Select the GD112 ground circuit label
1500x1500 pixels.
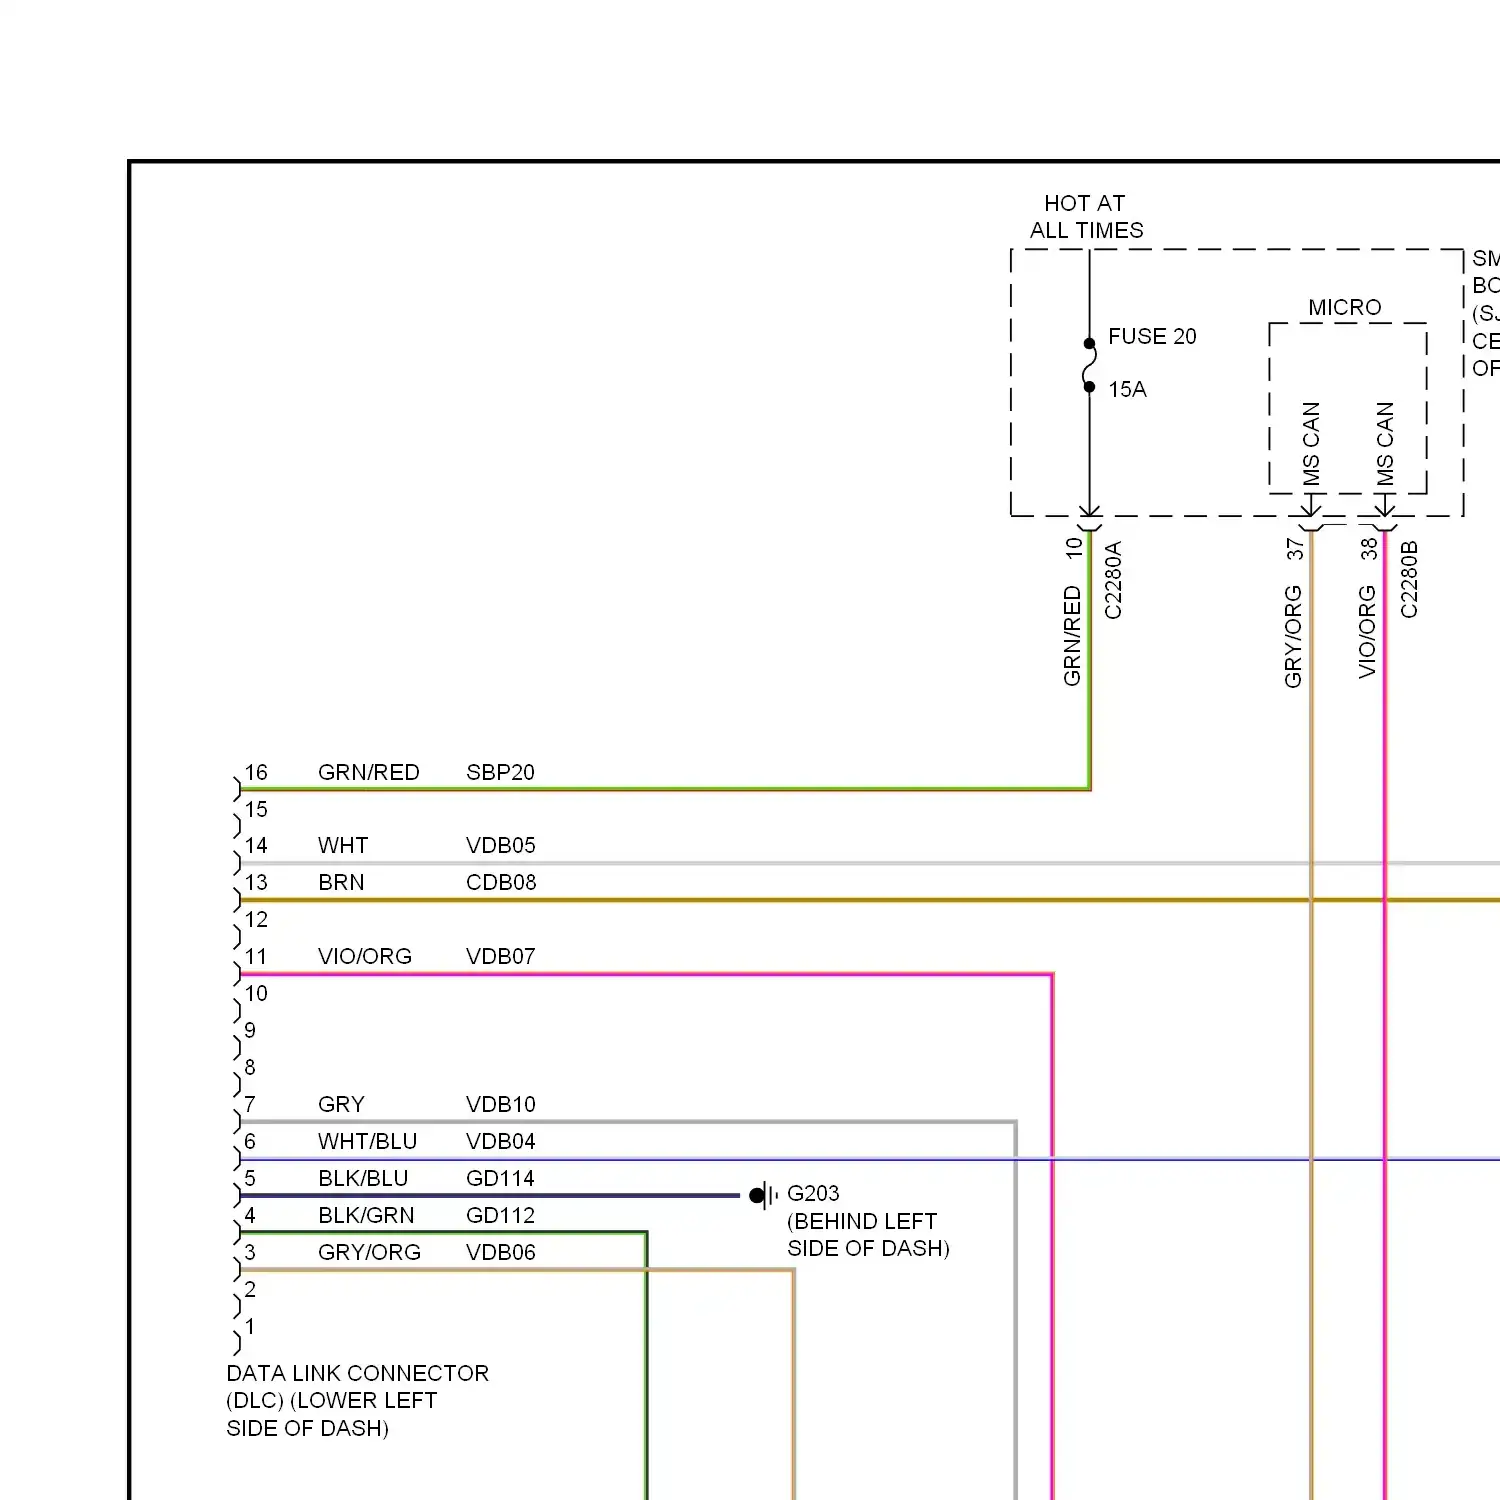tap(500, 1215)
